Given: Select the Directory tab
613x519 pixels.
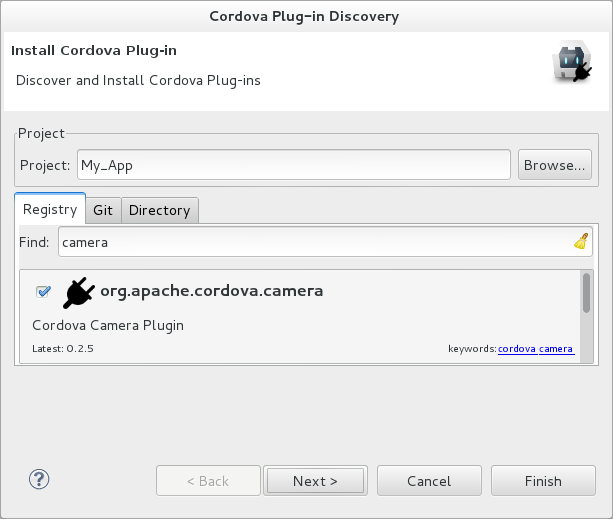Looking at the screenshot, I should 159,210.
